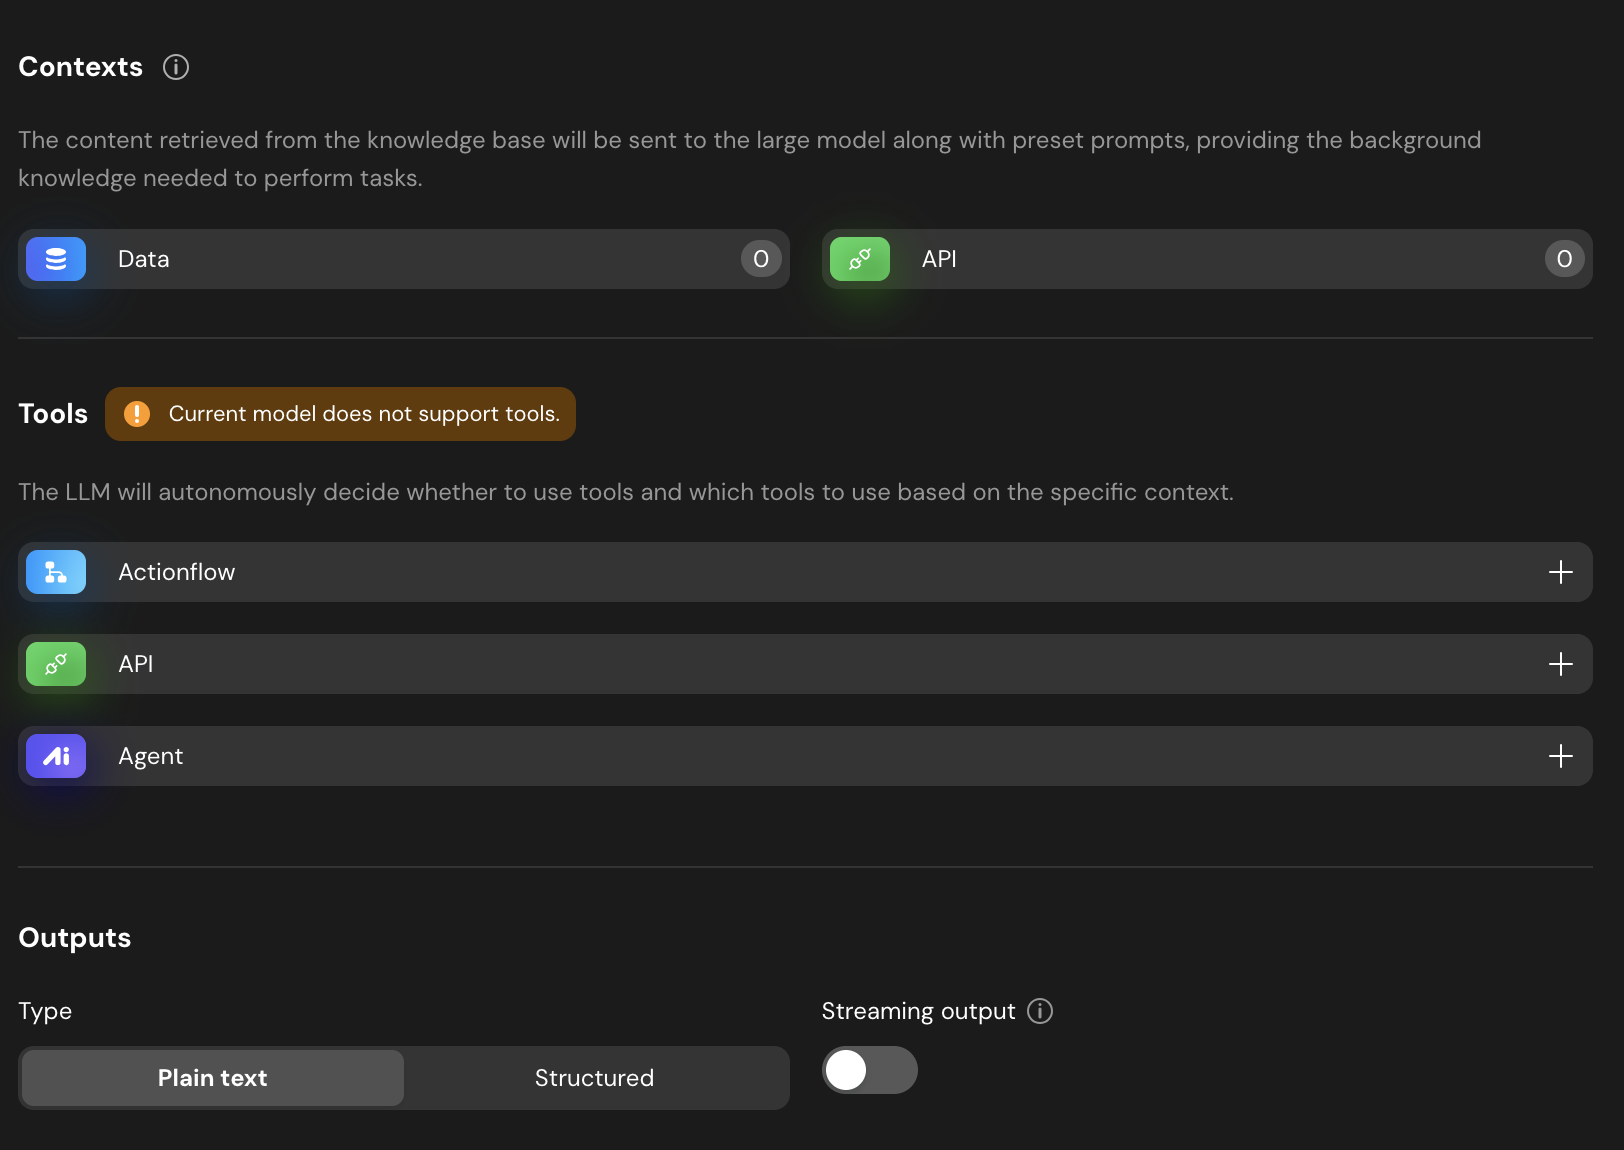
Task: Click the Agent row label
Action: (x=151, y=756)
